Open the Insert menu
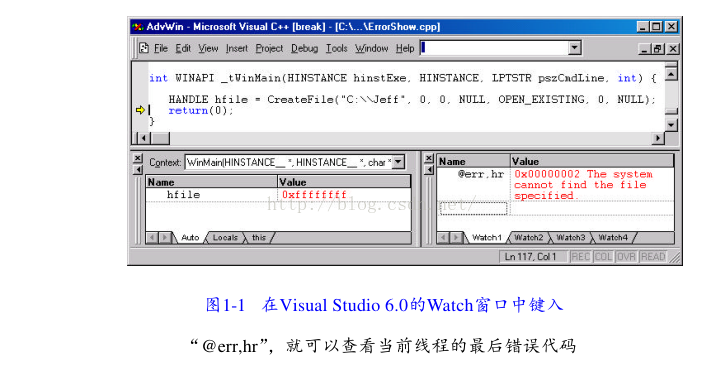This screenshot has width=725, height=386. click(237, 49)
